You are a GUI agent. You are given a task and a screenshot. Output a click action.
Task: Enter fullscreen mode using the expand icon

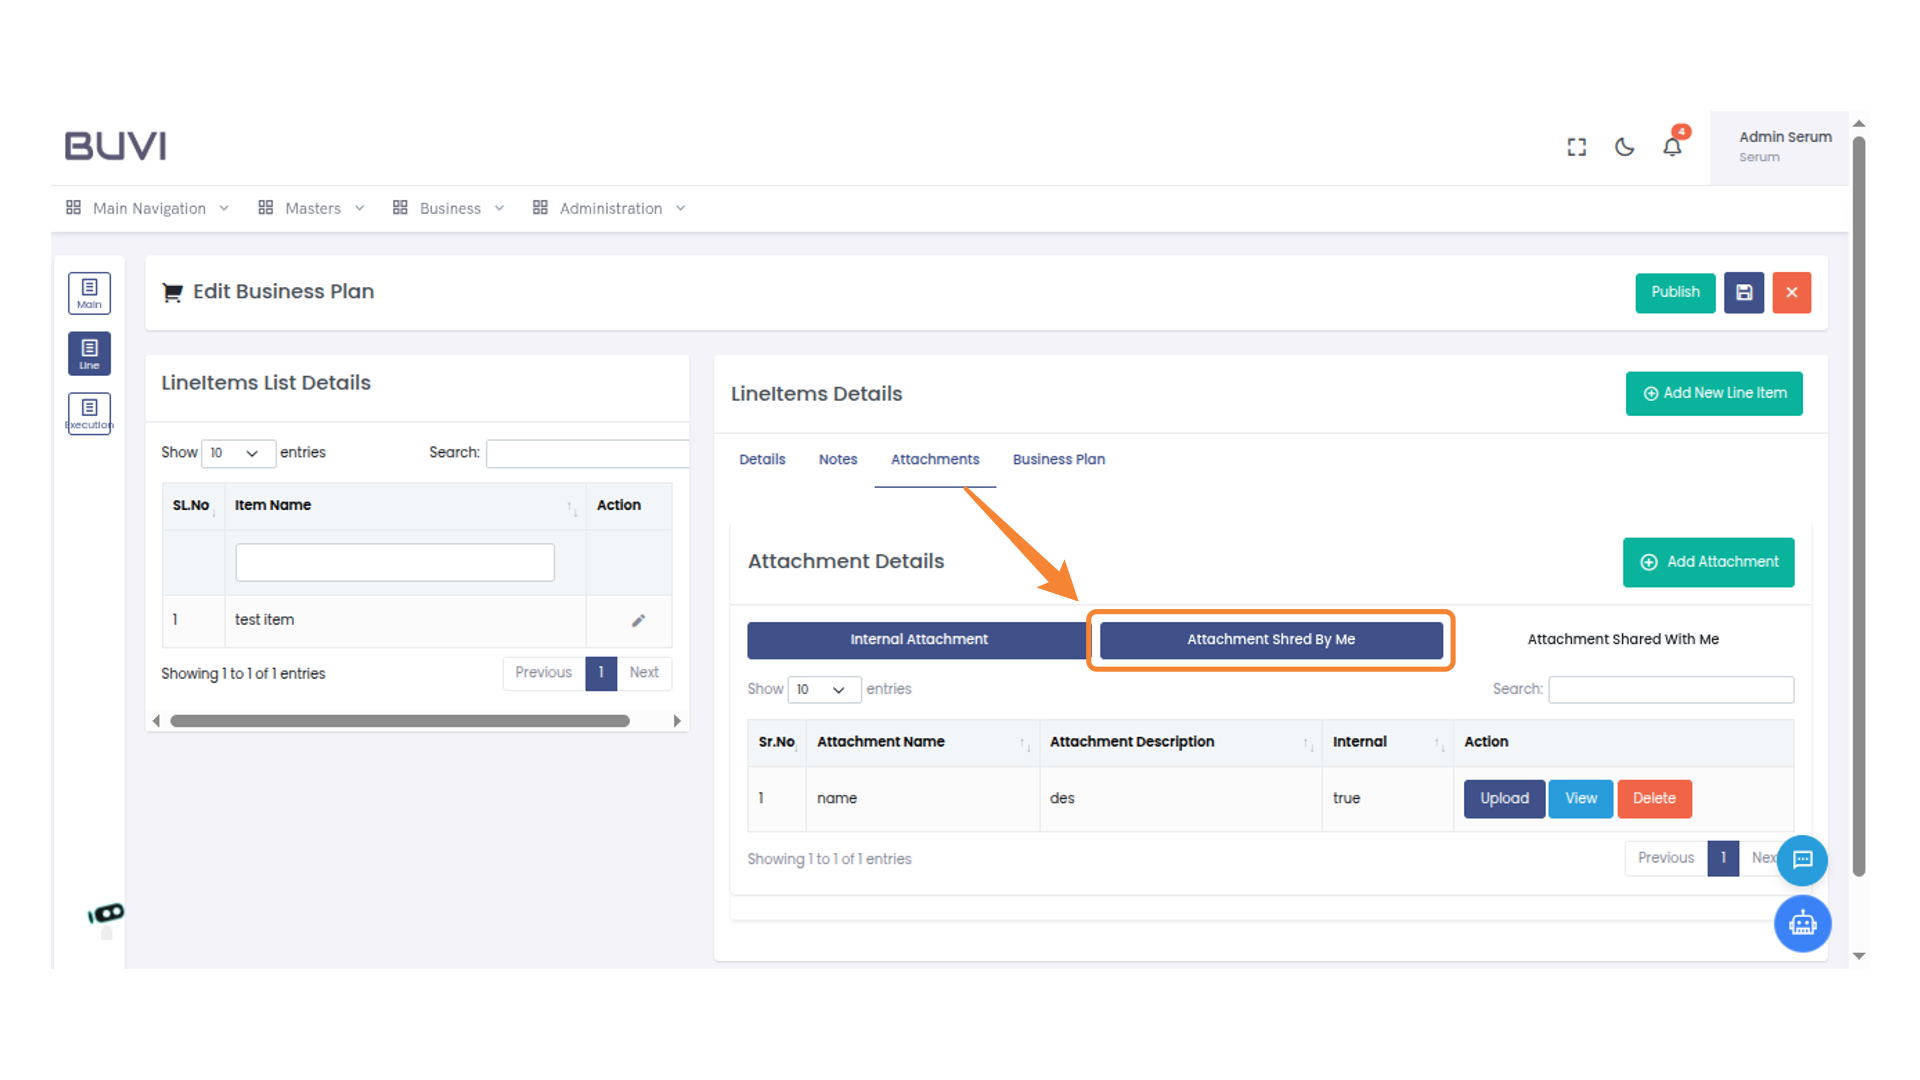point(1576,146)
